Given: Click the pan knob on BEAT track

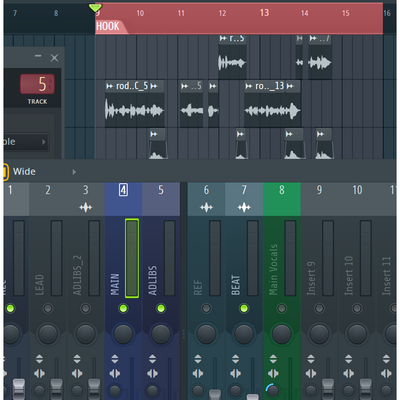Looking at the screenshot, I should click(x=244, y=334).
